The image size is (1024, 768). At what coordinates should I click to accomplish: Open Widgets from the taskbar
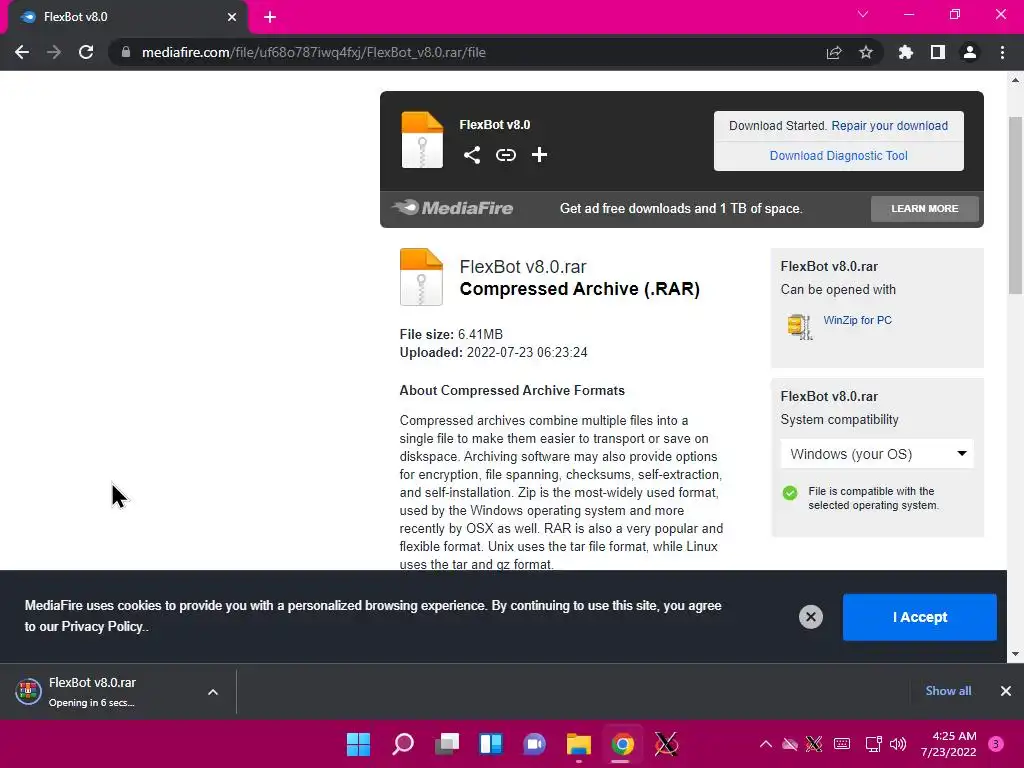[490, 744]
